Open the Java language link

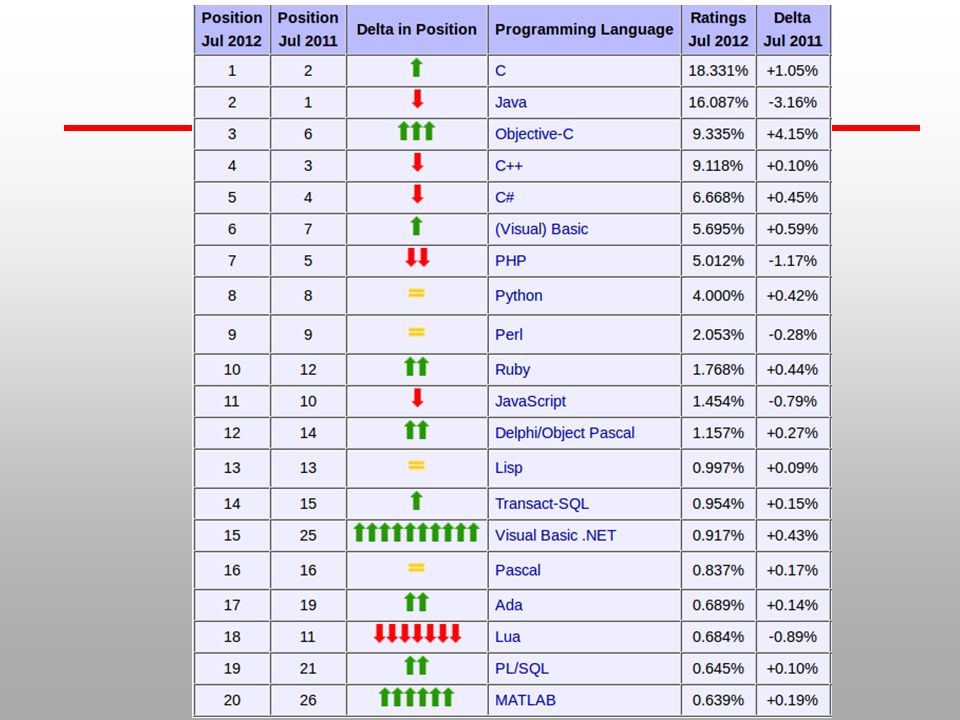pos(511,102)
